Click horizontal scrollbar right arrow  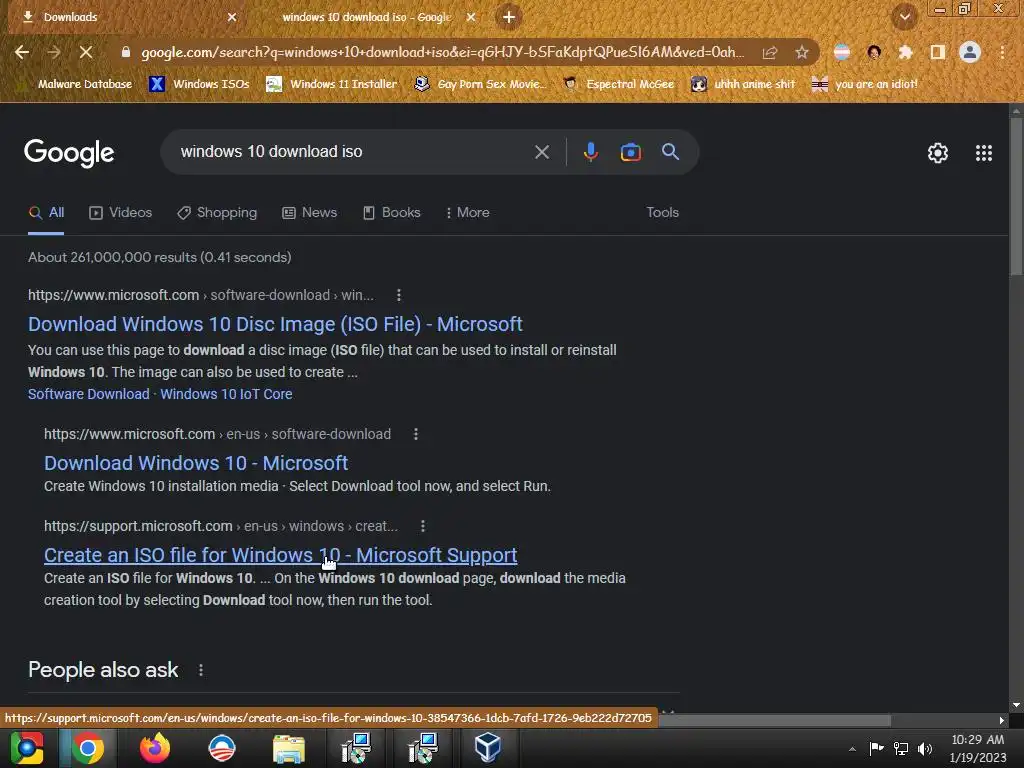point(1001,720)
